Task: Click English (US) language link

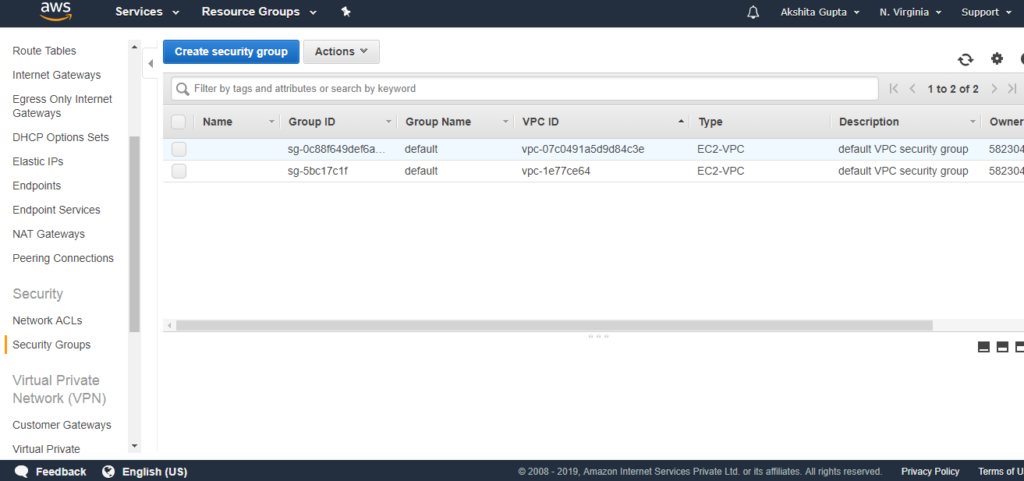Action: tap(155, 472)
